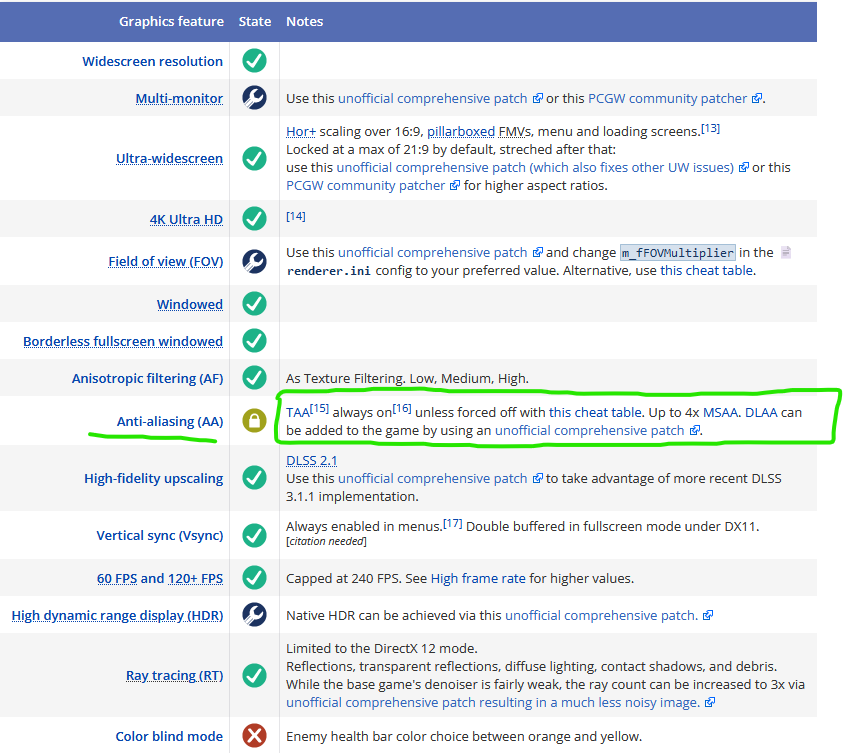
Task: Click the green checkmark for 4K Ultra HD
Action: pos(254,219)
